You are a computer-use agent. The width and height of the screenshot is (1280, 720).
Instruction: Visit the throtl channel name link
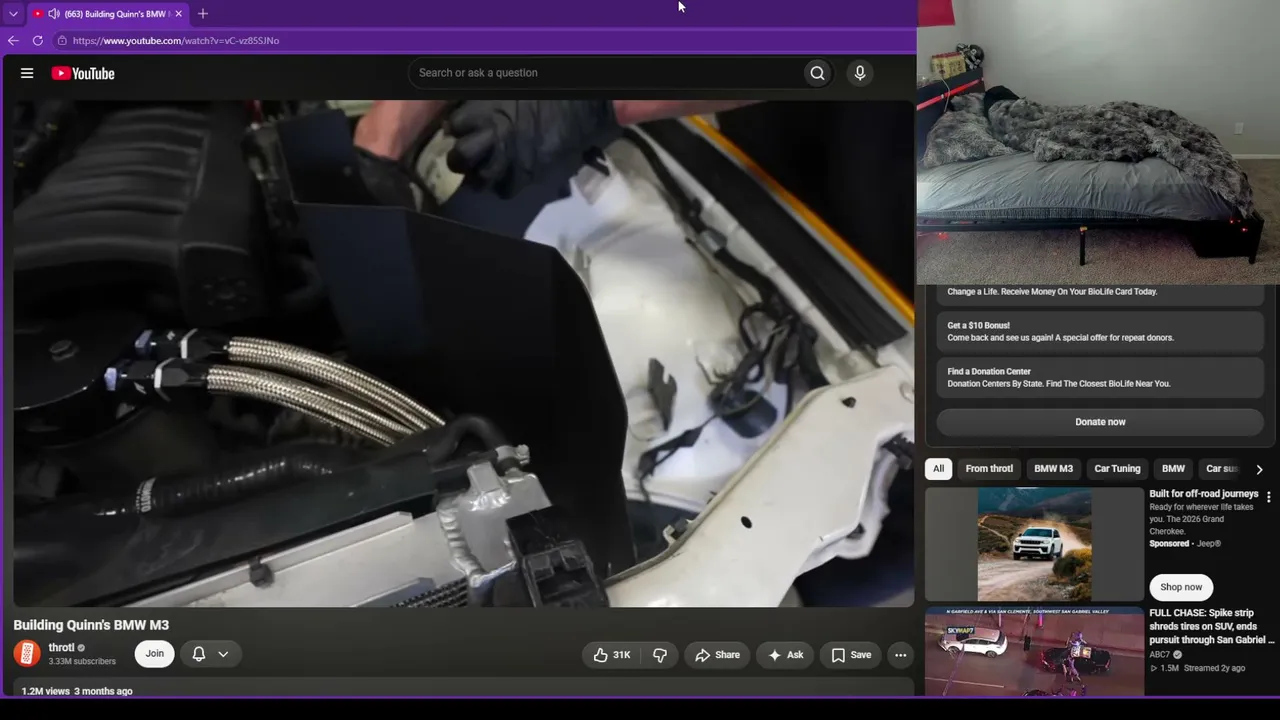(62, 648)
